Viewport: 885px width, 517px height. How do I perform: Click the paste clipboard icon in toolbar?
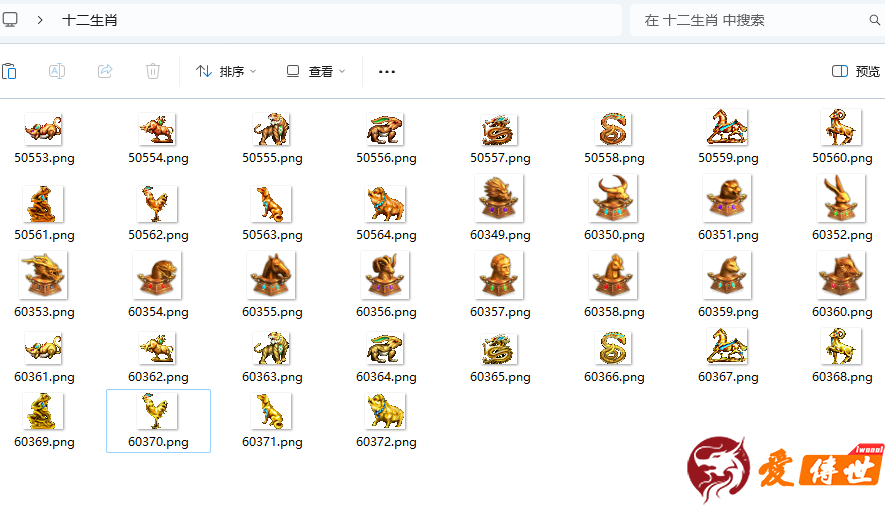(x=9, y=71)
